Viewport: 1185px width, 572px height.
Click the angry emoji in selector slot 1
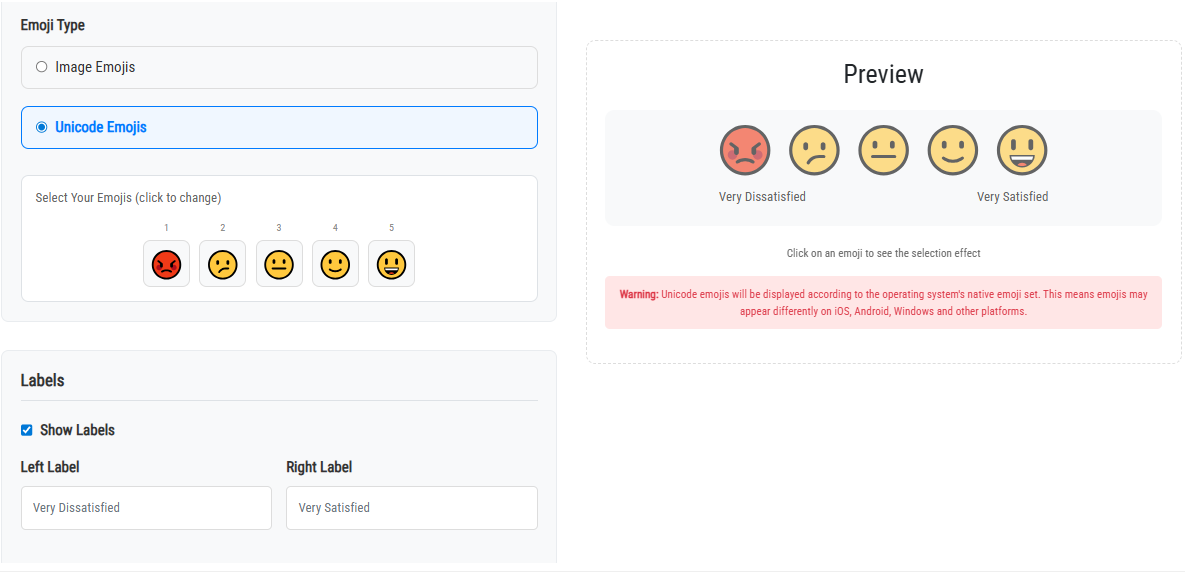[166, 264]
